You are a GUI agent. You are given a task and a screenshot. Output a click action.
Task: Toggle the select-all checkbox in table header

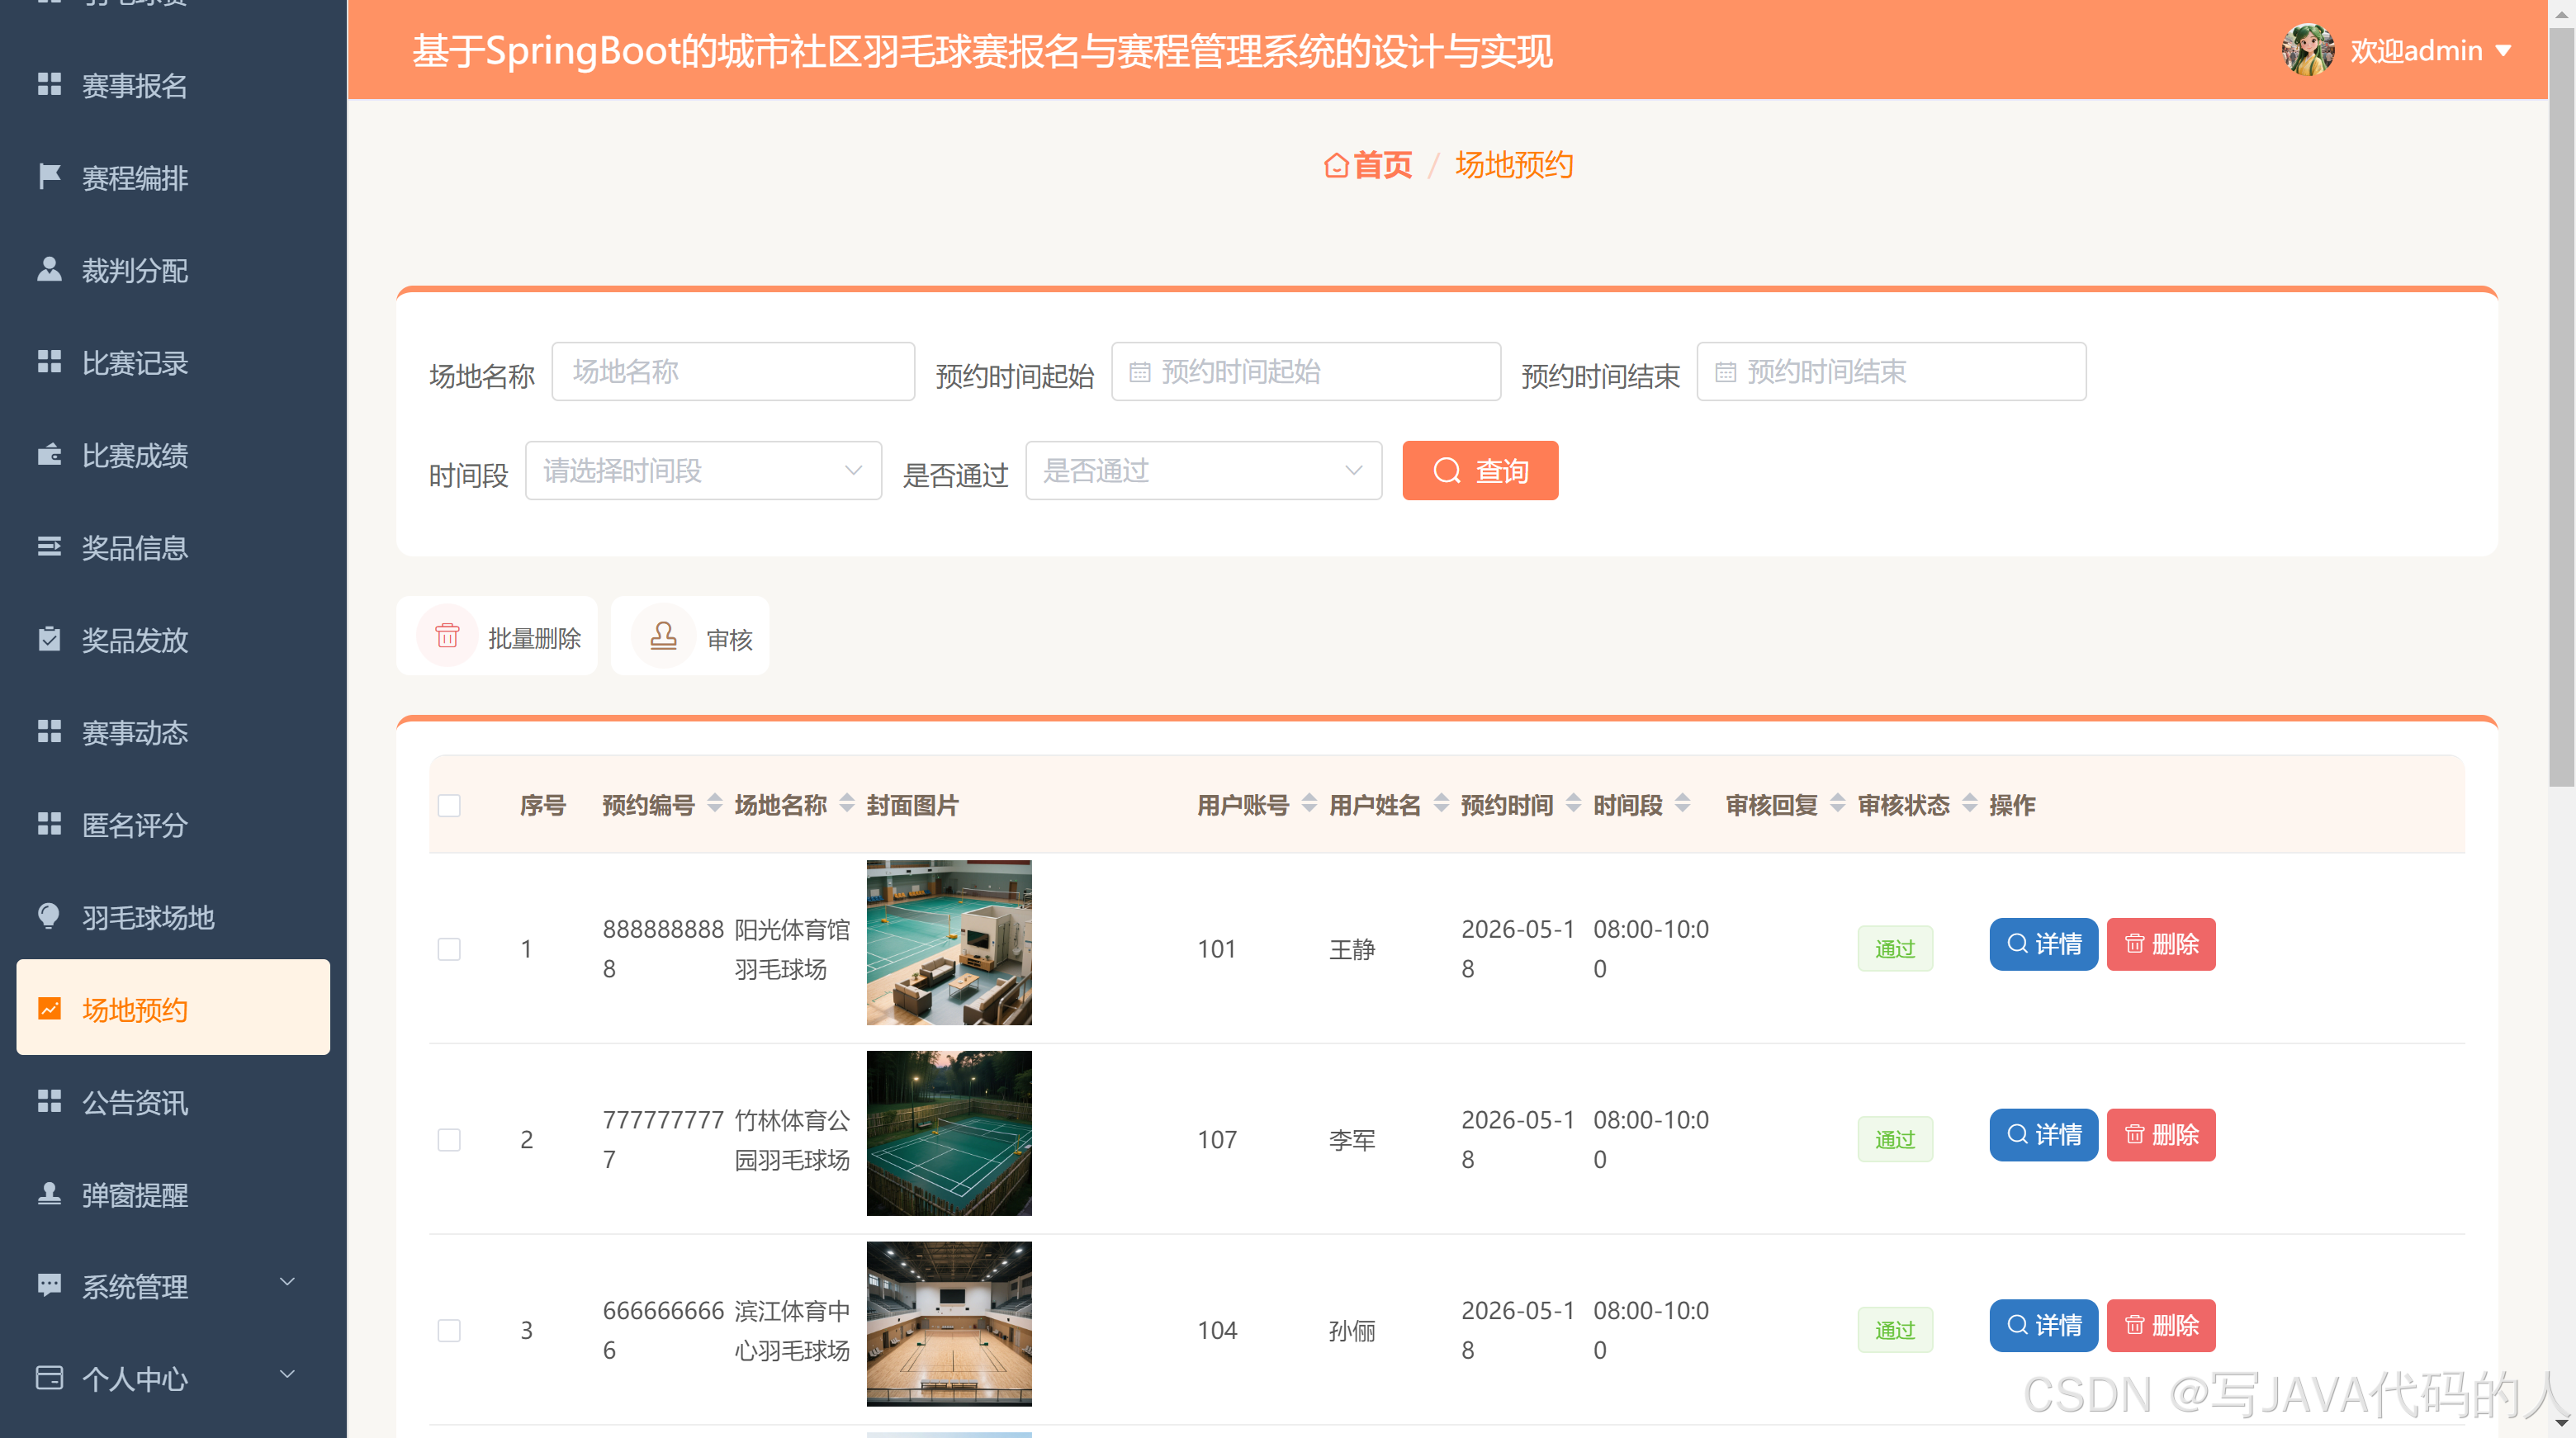click(x=449, y=806)
